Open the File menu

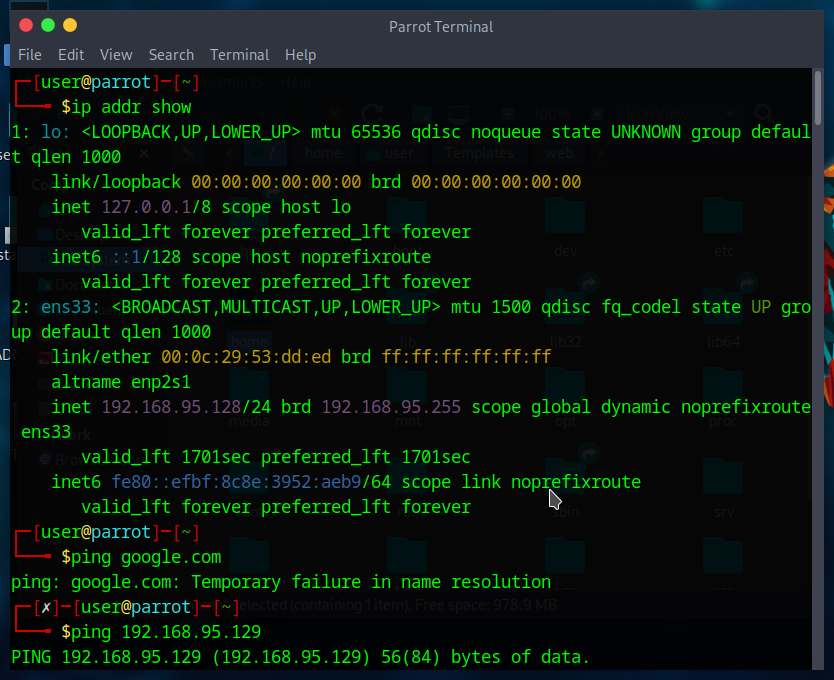click(x=30, y=55)
